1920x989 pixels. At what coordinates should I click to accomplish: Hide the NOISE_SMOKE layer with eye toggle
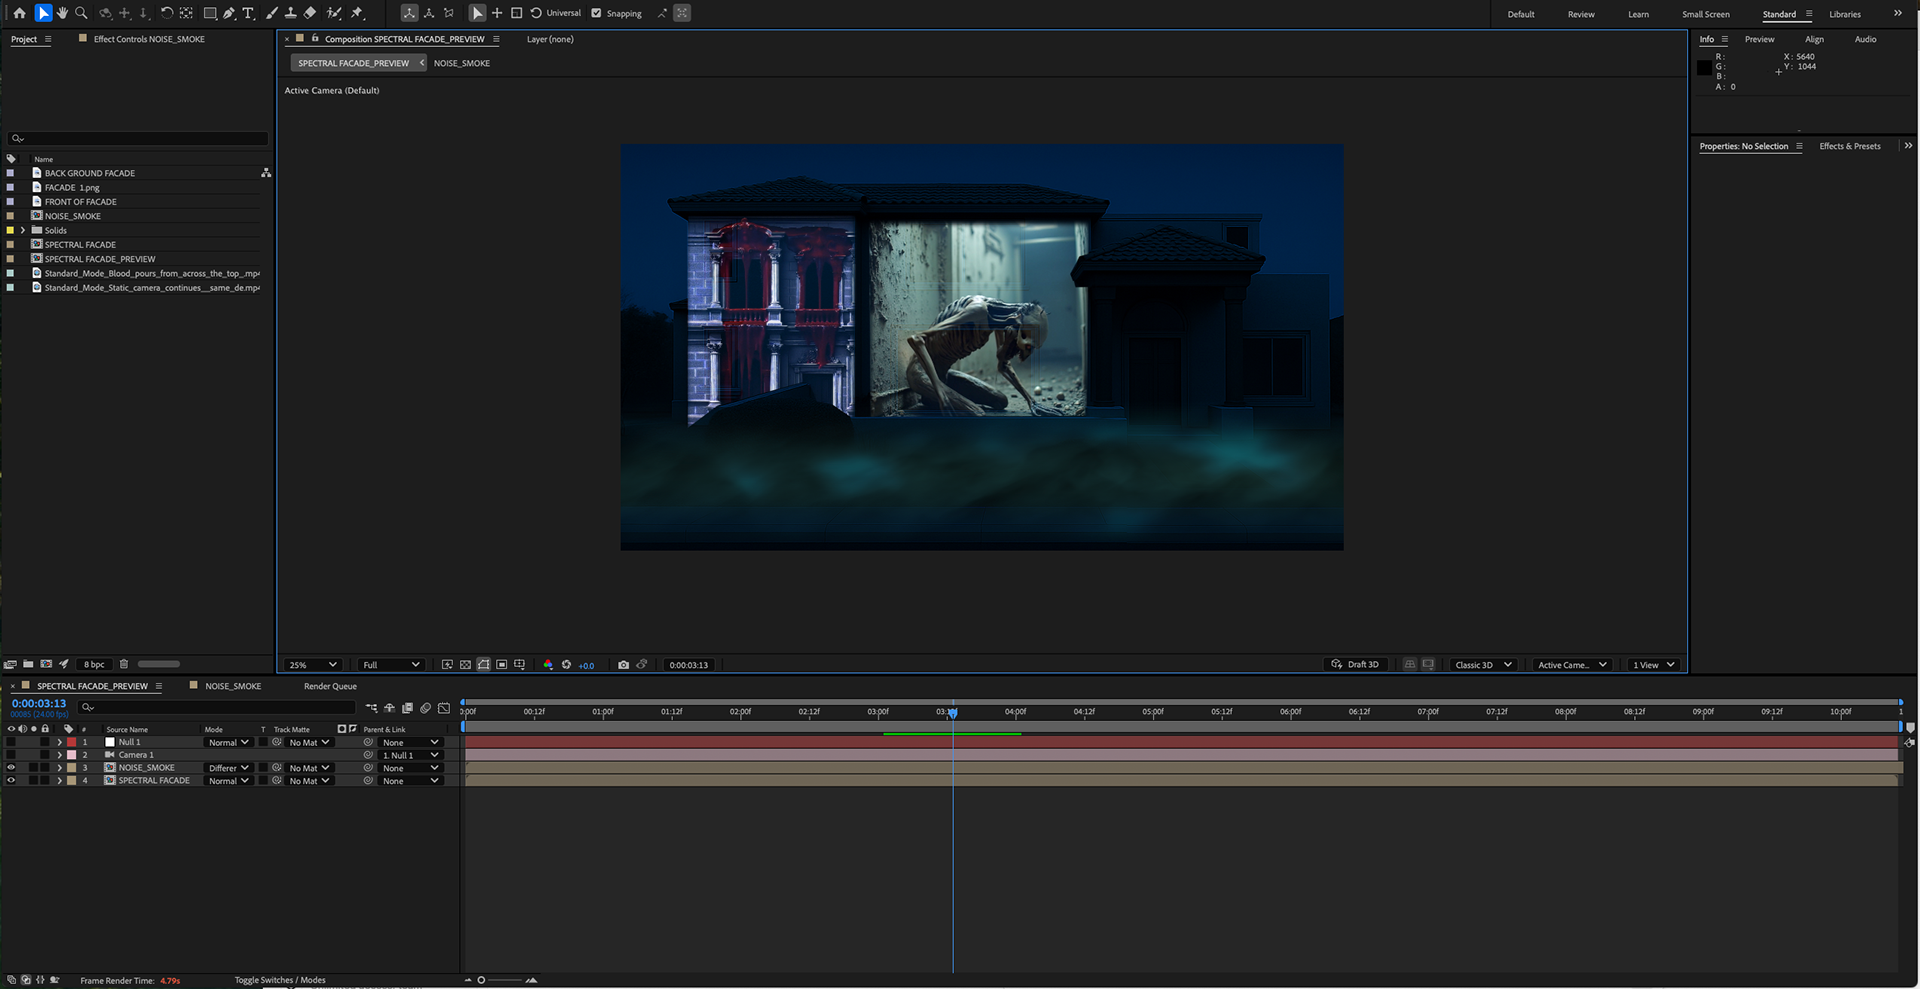[x=11, y=768]
